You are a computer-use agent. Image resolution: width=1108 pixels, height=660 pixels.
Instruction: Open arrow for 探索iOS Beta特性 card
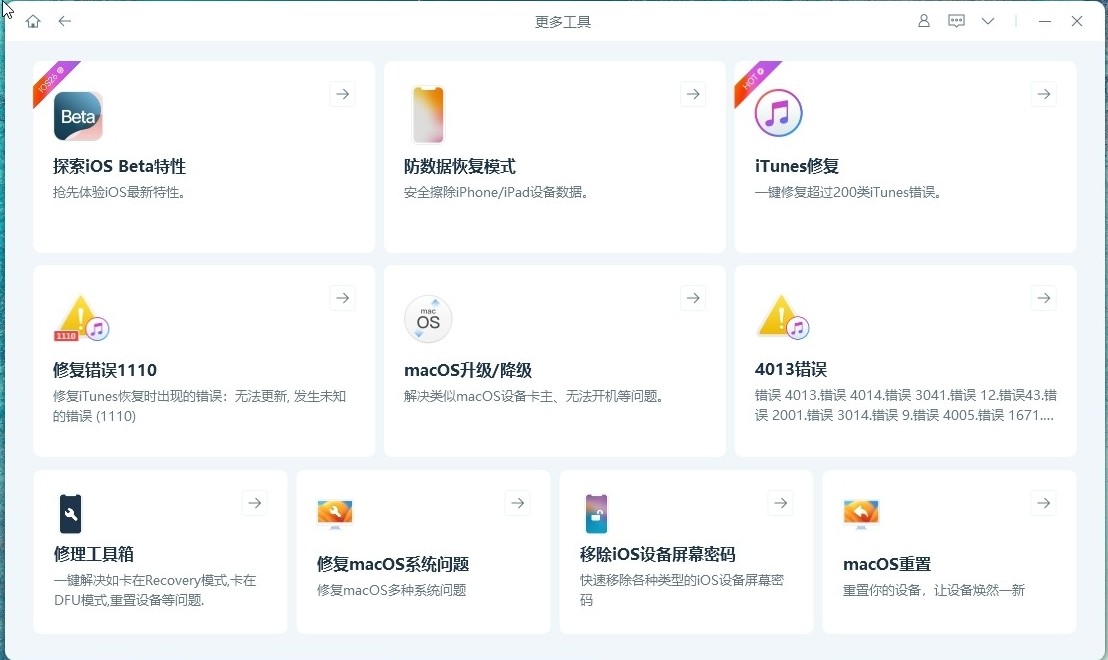[x=342, y=94]
